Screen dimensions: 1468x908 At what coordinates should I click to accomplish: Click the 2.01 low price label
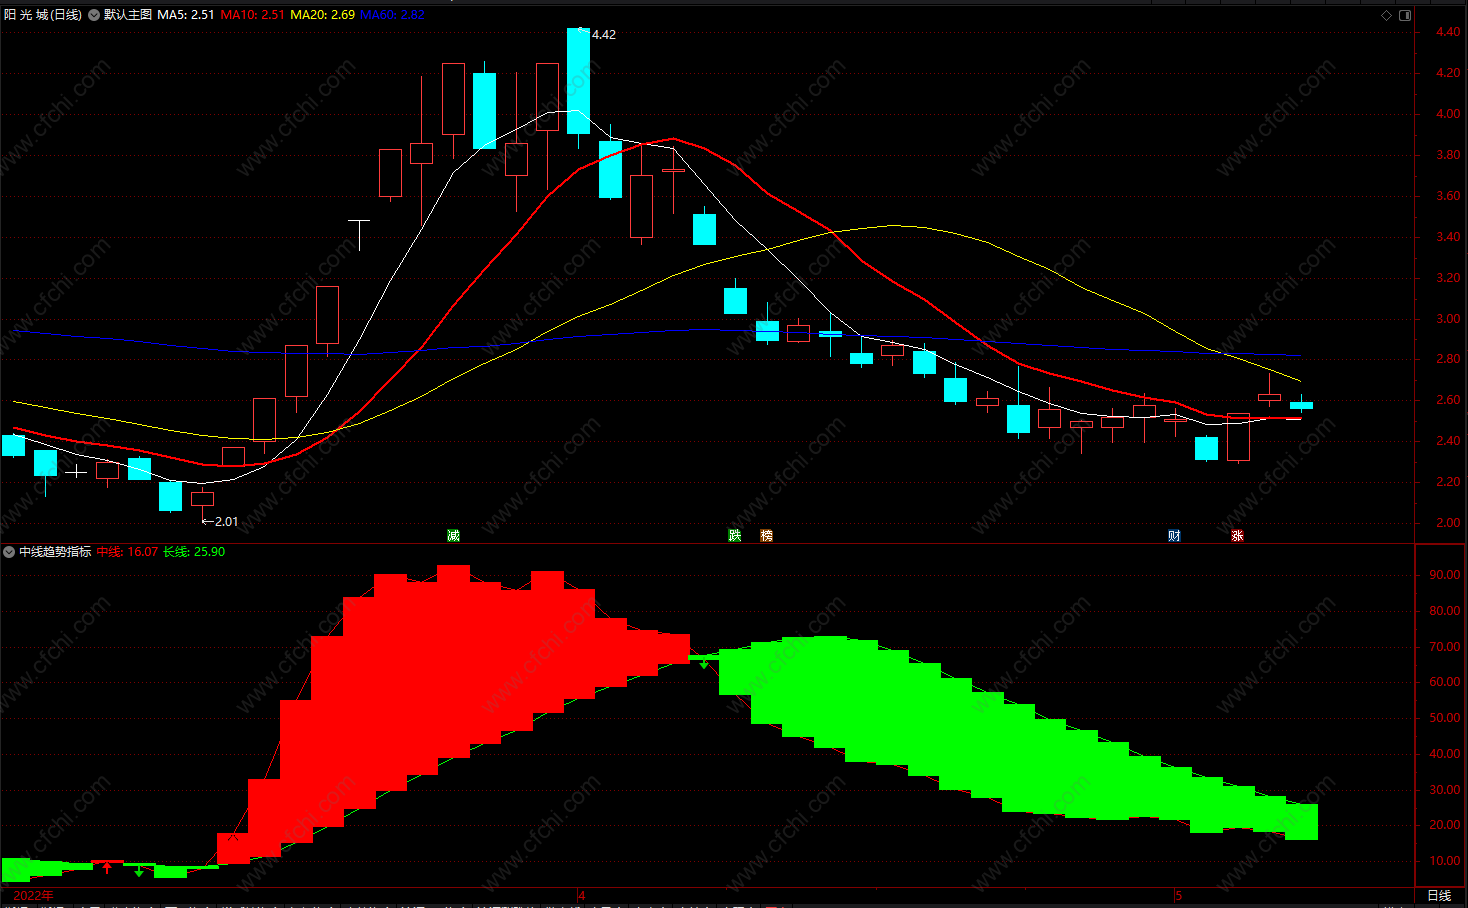[x=227, y=522]
